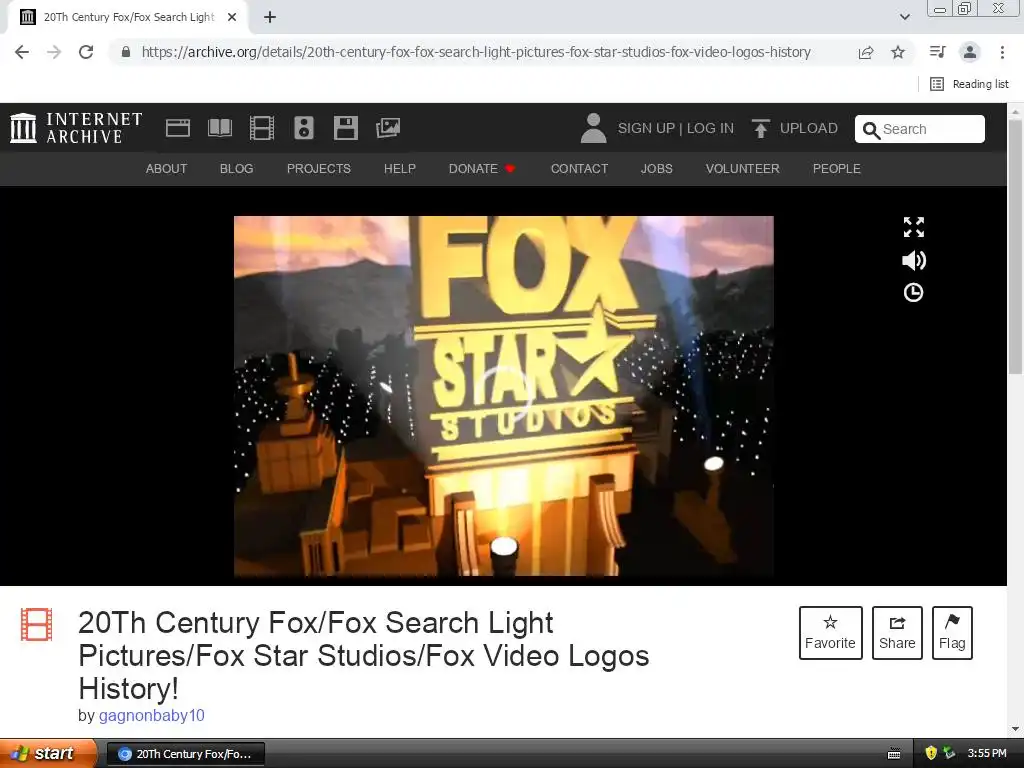Click the on-screen keyboard tray icon
Image resolution: width=1024 pixels, height=768 pixels.
(x=894, y=754)
